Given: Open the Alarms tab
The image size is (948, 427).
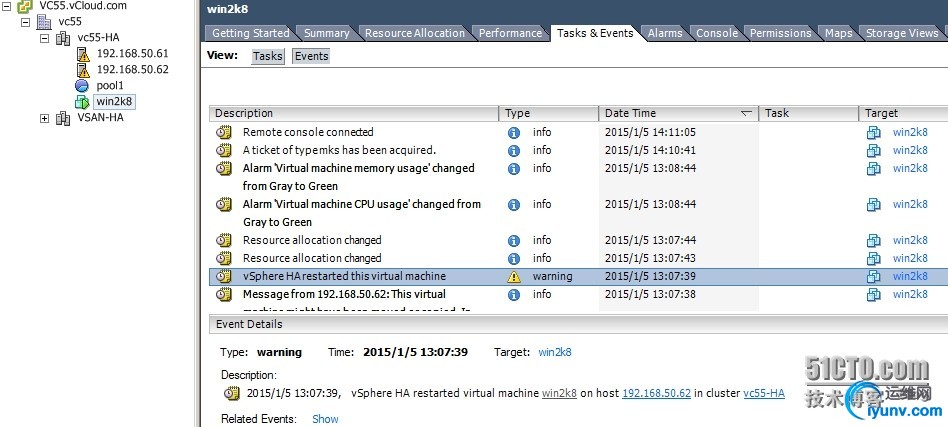Looking at the screenshot, I should click(665, 33).
